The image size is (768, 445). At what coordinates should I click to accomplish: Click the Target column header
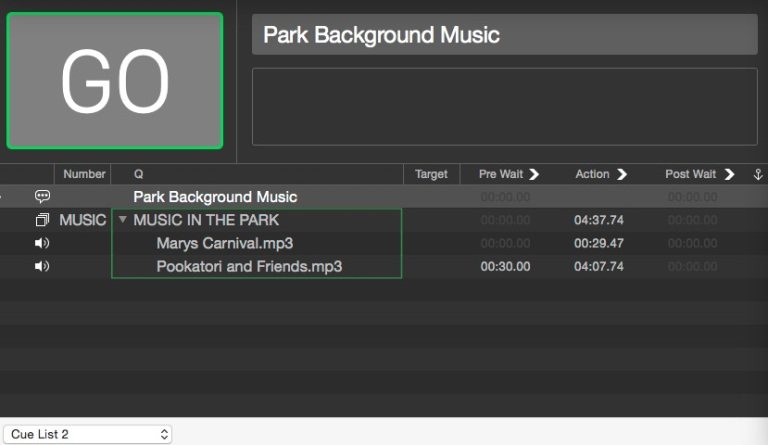pos(431,174)
